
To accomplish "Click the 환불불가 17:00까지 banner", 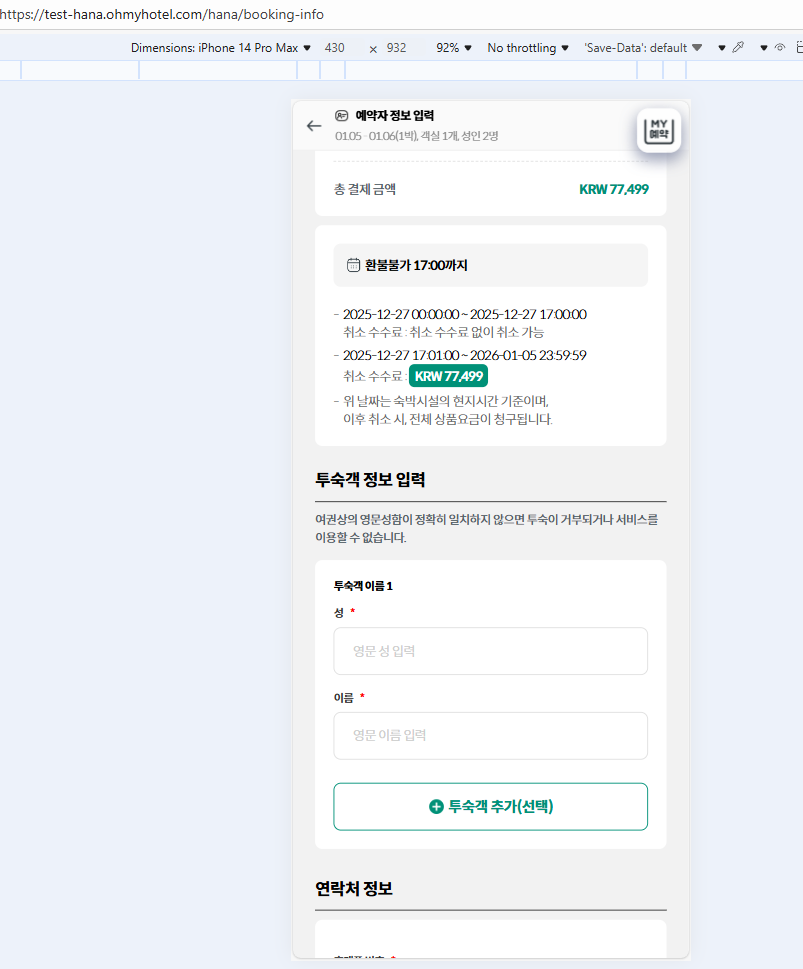I will click(491, 265).
